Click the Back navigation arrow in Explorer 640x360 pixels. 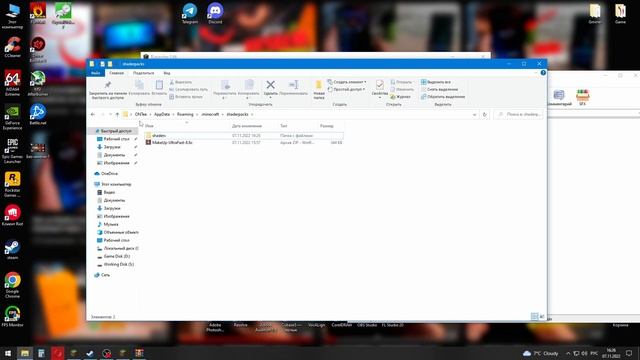tap(93, 114)
